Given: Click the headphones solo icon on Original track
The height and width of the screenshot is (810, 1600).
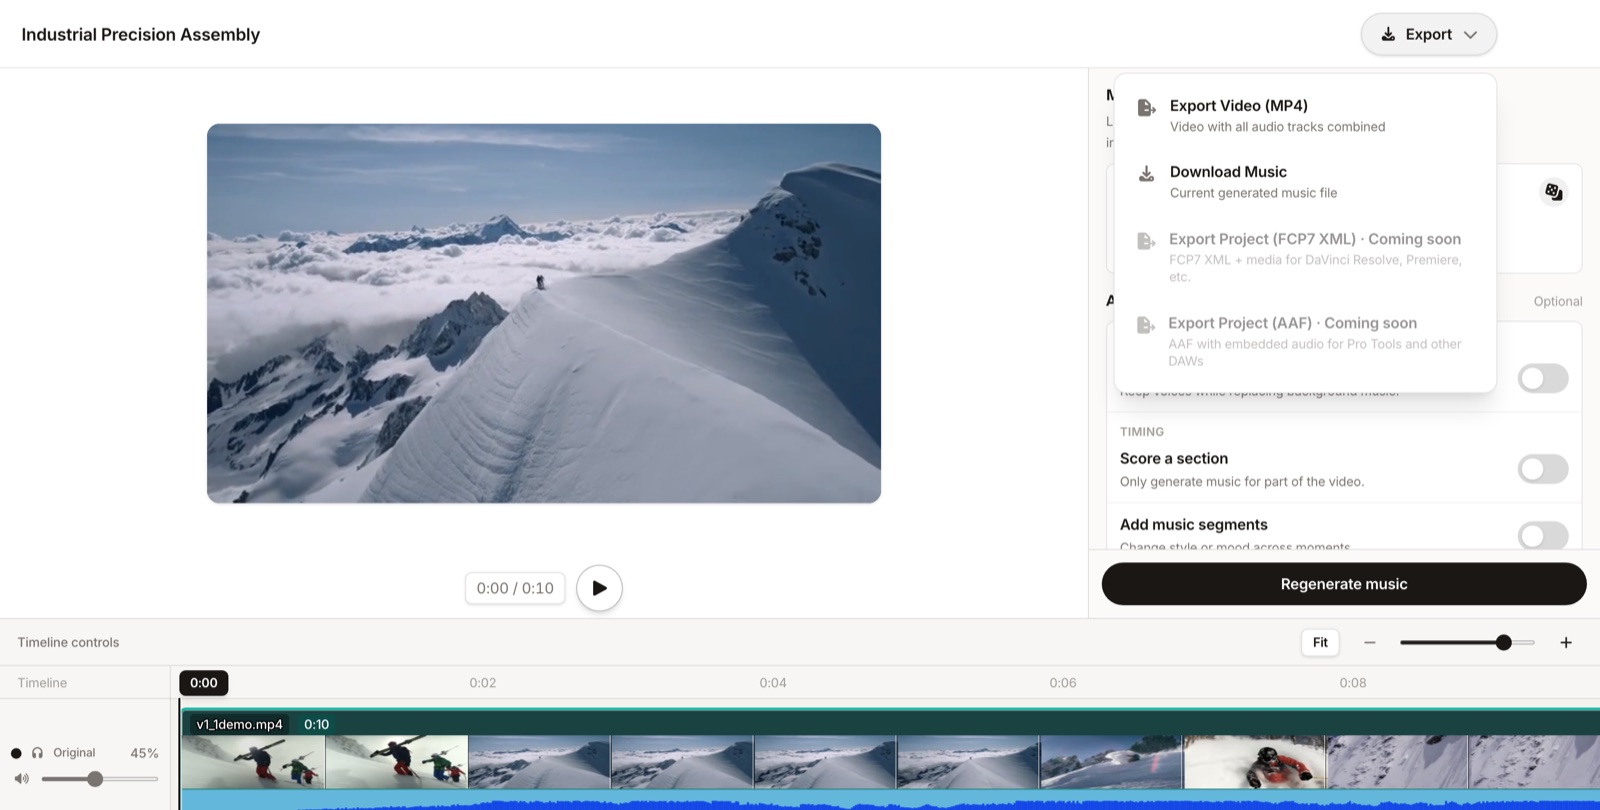Looking at the screenshot, I should point(37,753).
